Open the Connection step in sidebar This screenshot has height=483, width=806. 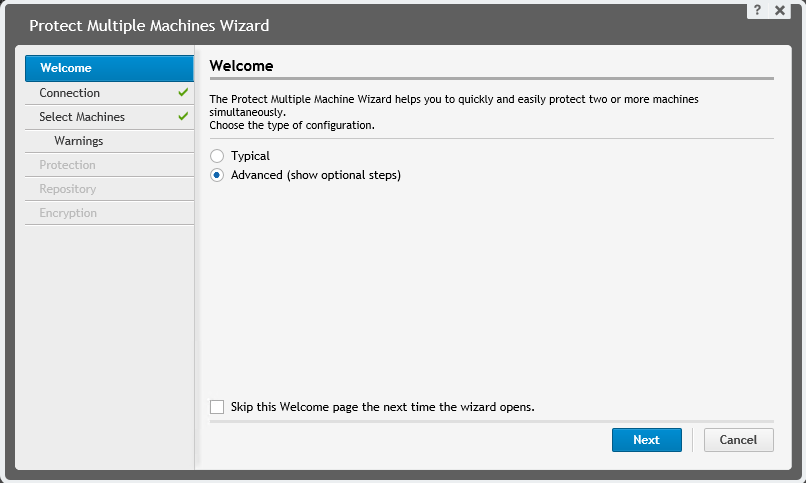70,93
